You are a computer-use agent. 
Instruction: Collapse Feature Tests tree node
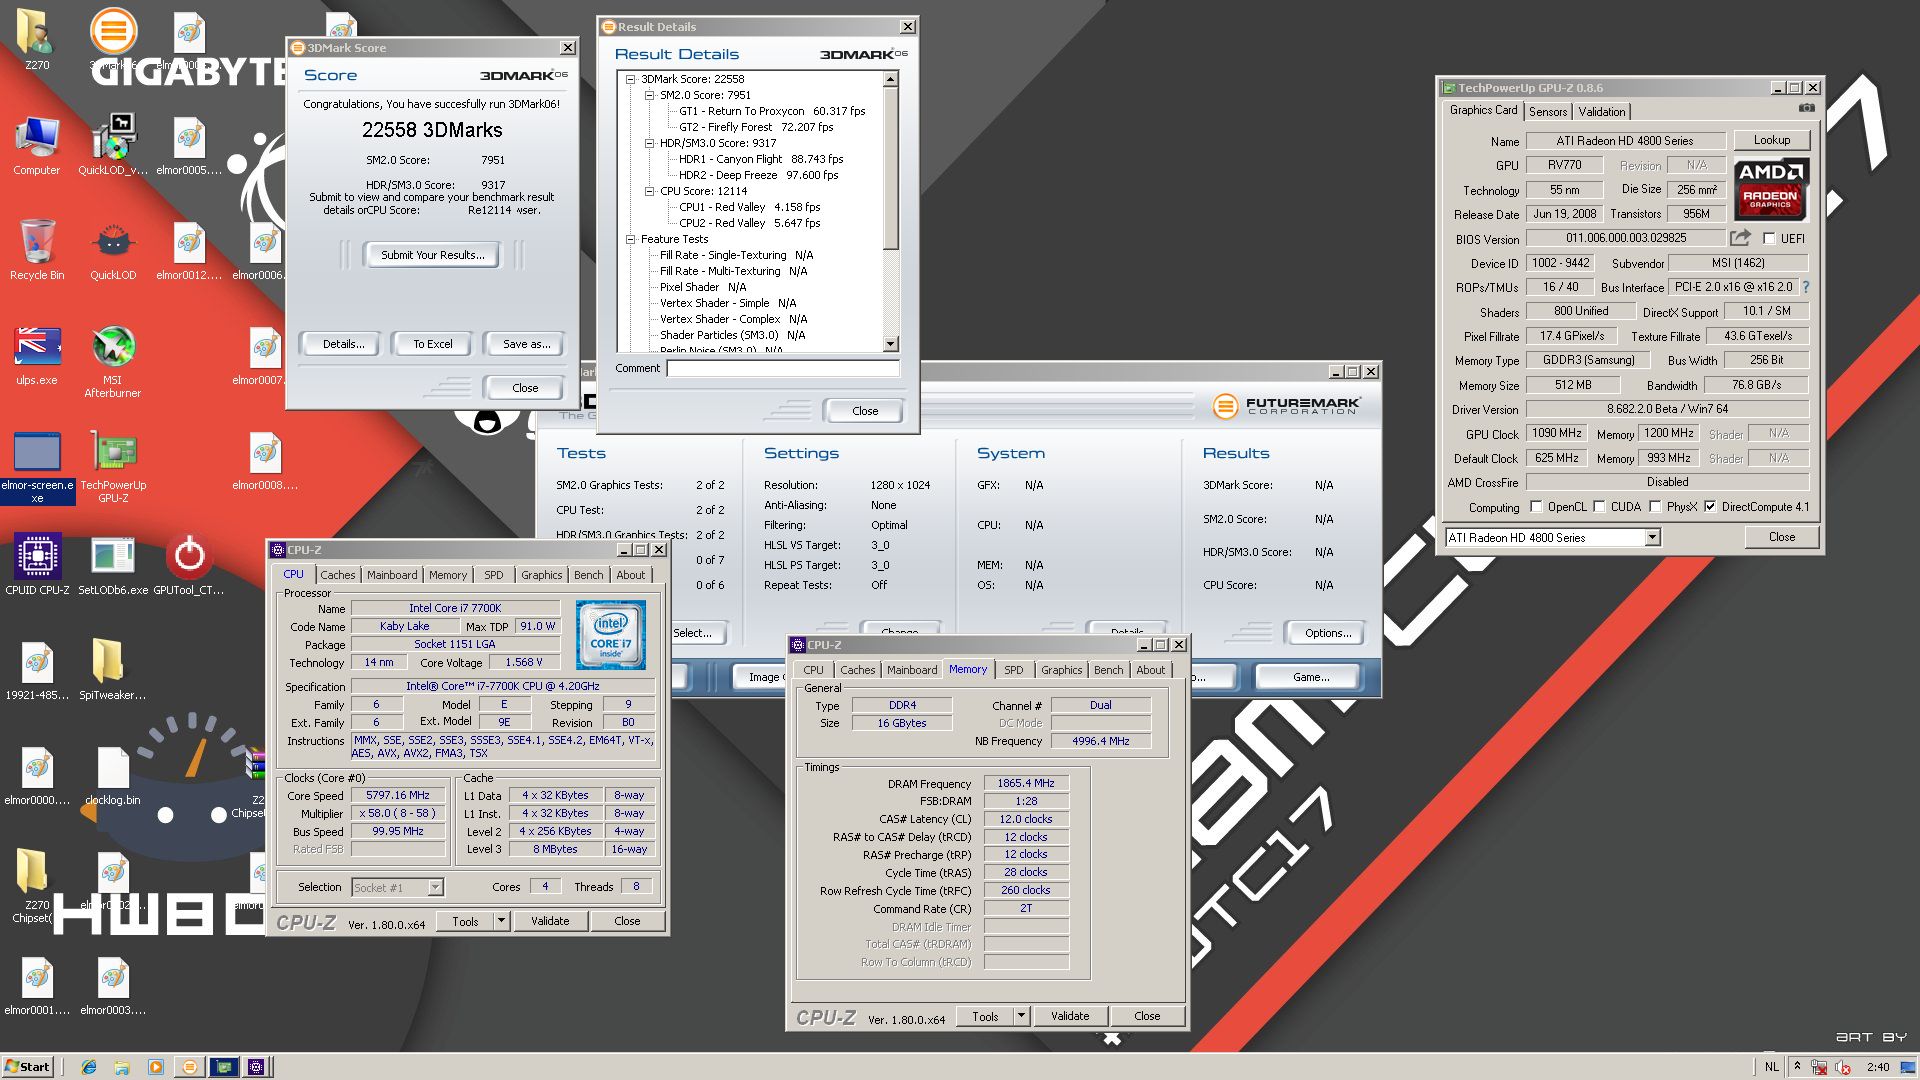point(630,239)
